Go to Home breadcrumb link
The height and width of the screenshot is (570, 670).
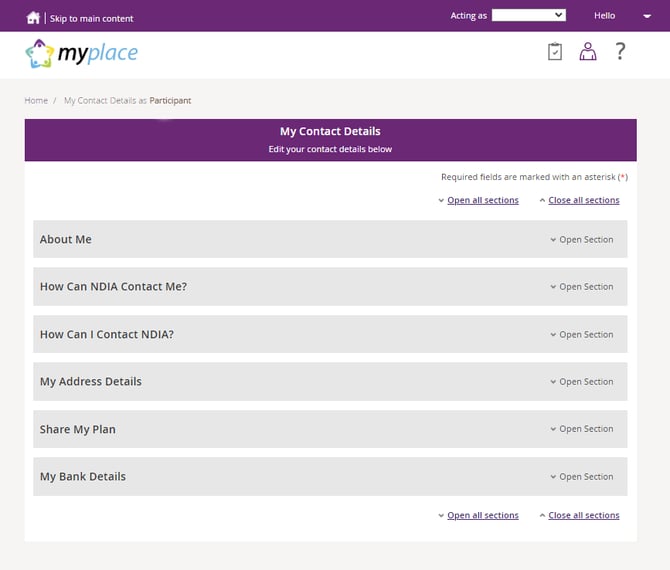click(x=36, y=101)
